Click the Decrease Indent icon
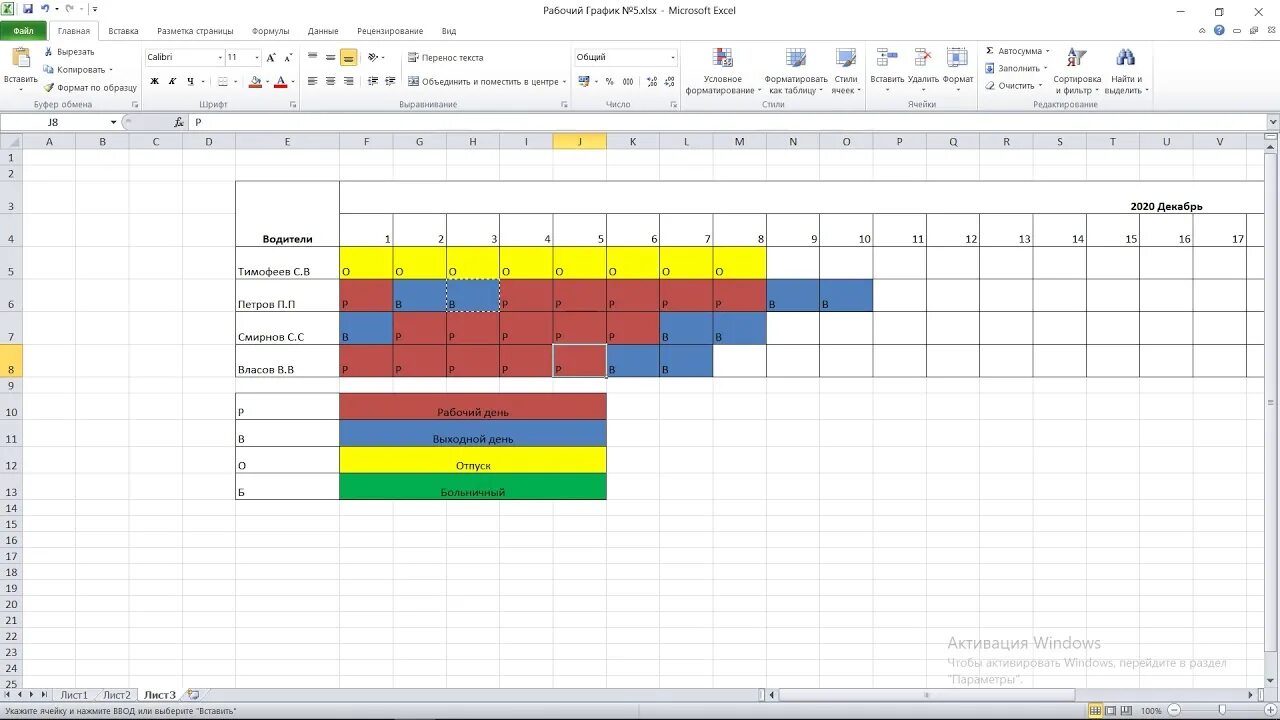 [372, 82]
